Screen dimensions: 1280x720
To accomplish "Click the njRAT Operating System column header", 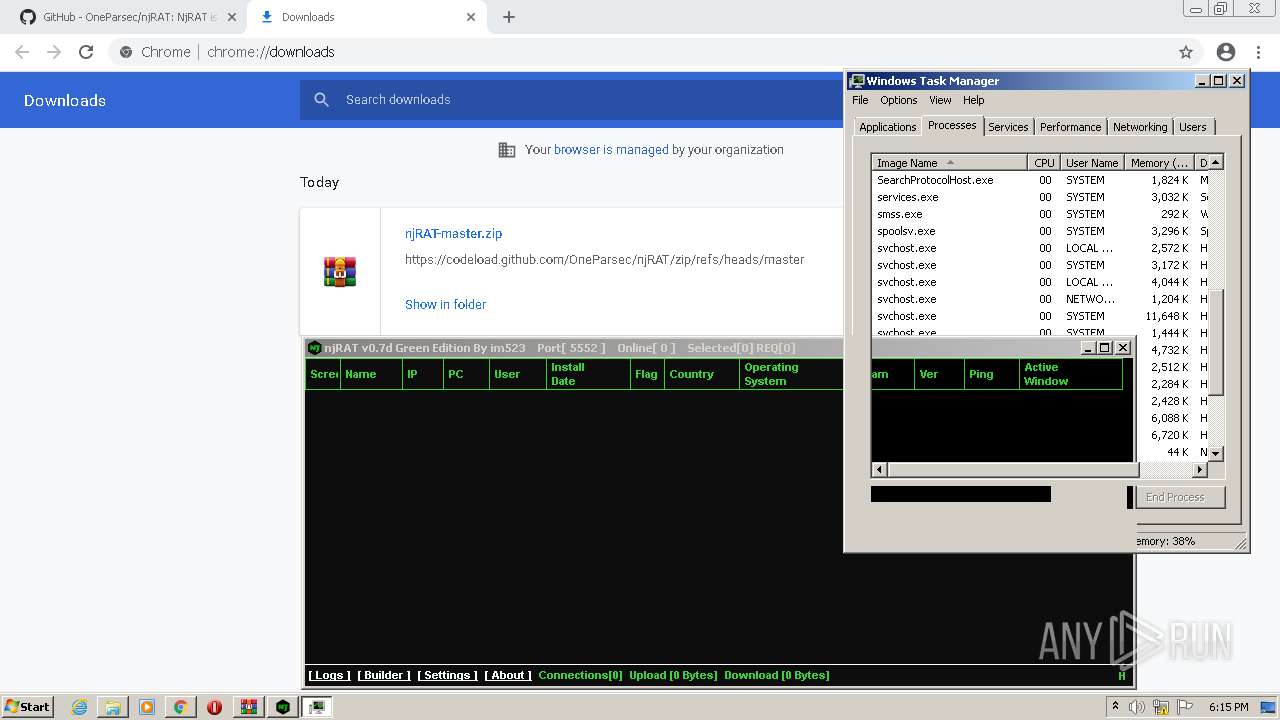I will [x=791, y=374].
